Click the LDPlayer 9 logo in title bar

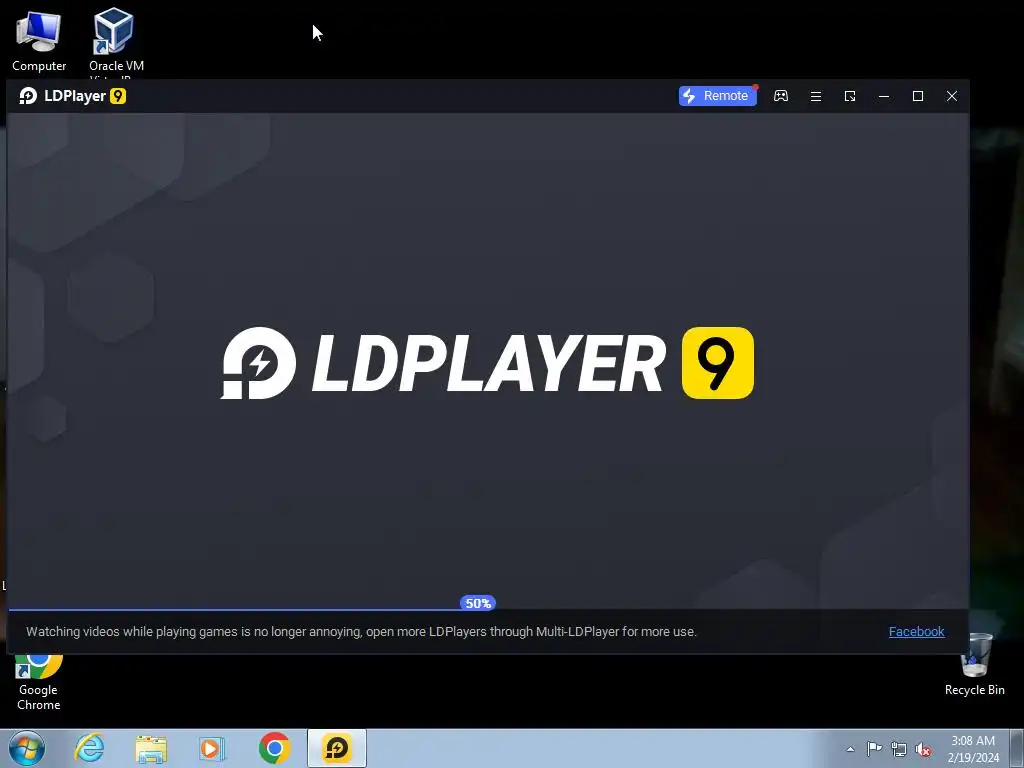[x=72, y=96]
